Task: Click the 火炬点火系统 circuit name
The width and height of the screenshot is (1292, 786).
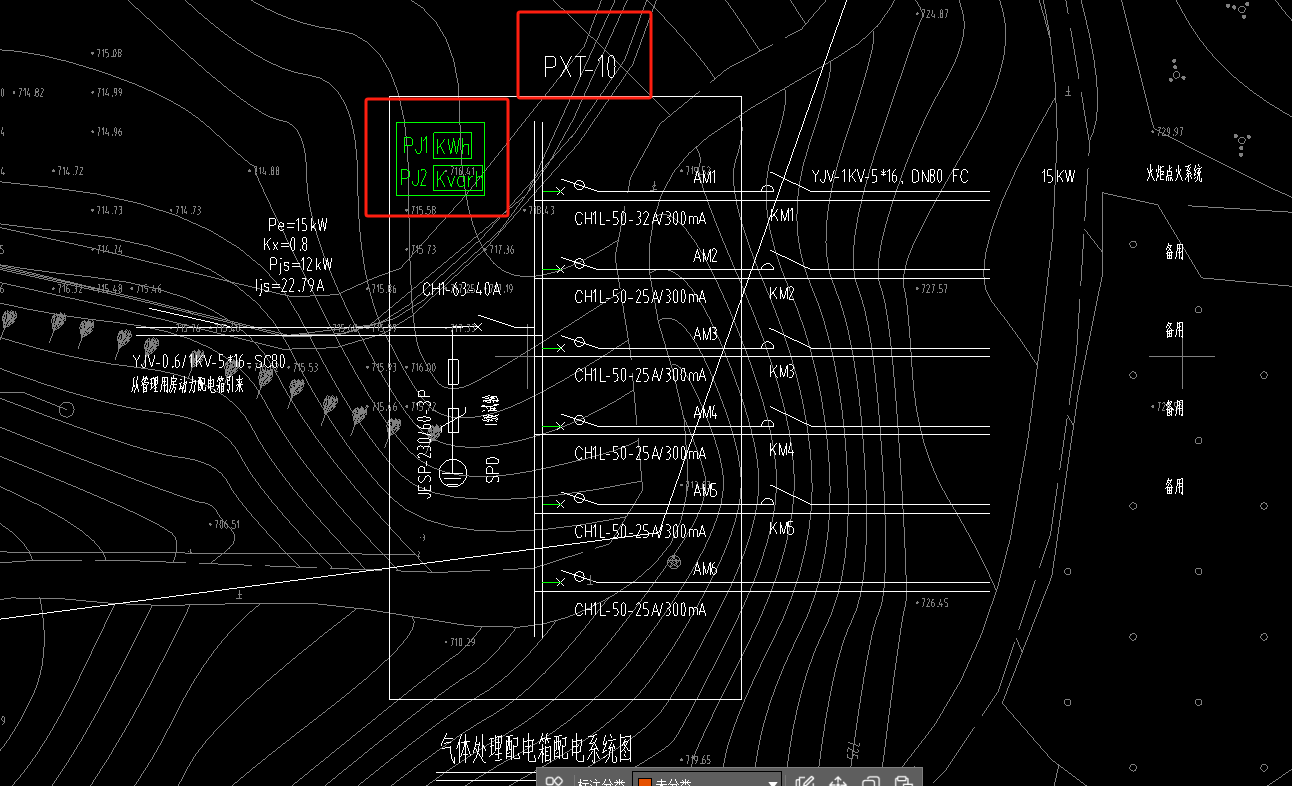Action: pos(1174,173)
